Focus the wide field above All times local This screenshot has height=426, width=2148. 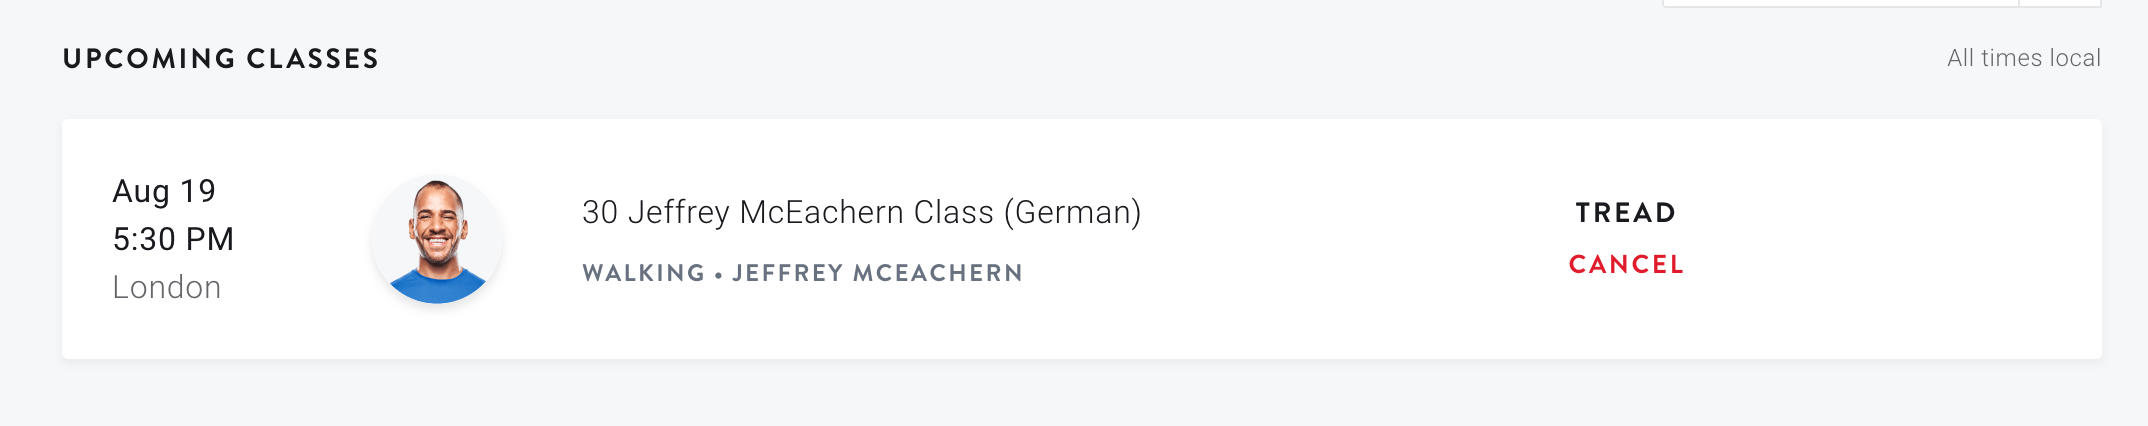click(x=1840, y=3)
